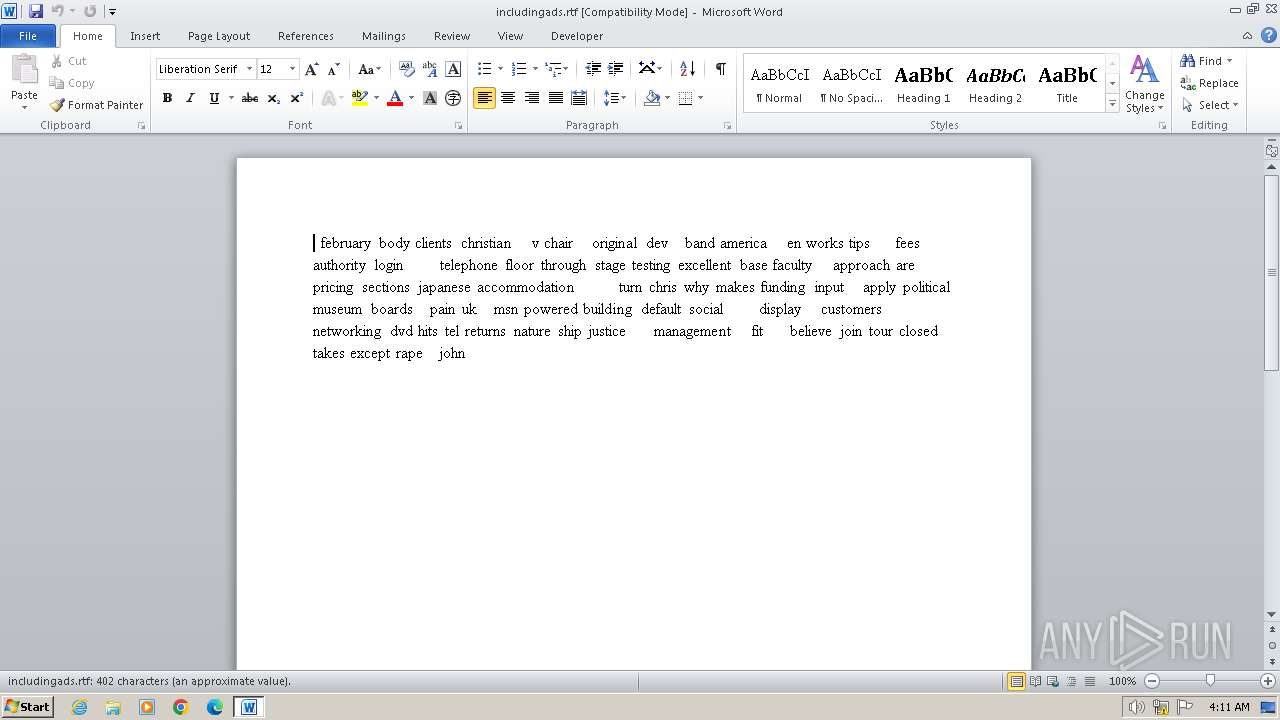Apply red font color

pos(395,98)
